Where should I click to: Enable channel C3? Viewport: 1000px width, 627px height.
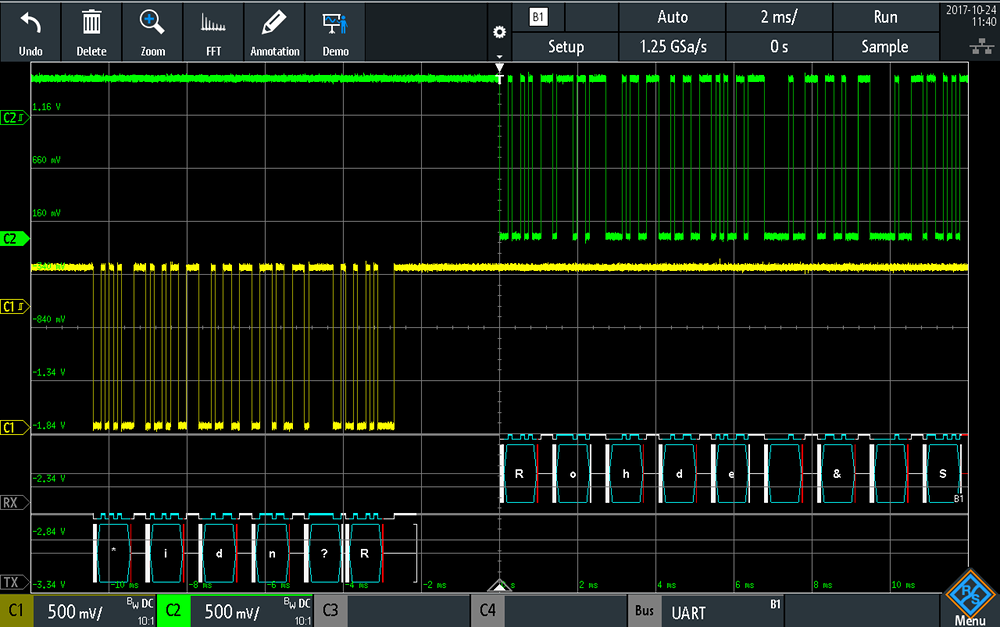(x=330, y=611)
